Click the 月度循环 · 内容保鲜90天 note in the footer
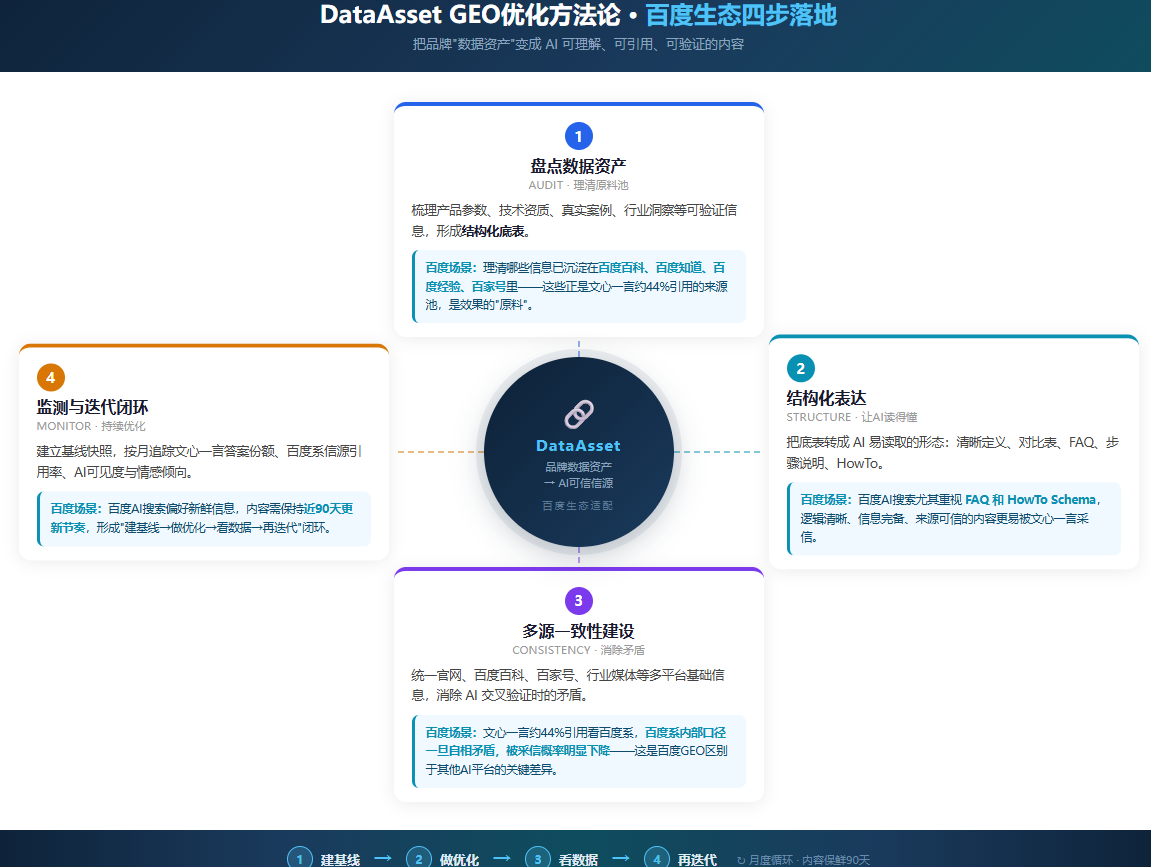This screenshot has width=1151, height=867. 804,860
